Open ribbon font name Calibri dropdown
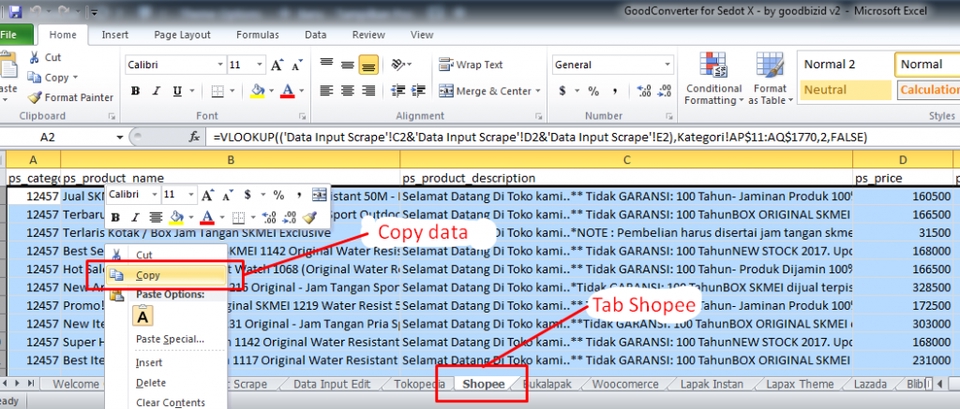Image resolution: width=960 pixels, height=409 pixels. point(220,64)
